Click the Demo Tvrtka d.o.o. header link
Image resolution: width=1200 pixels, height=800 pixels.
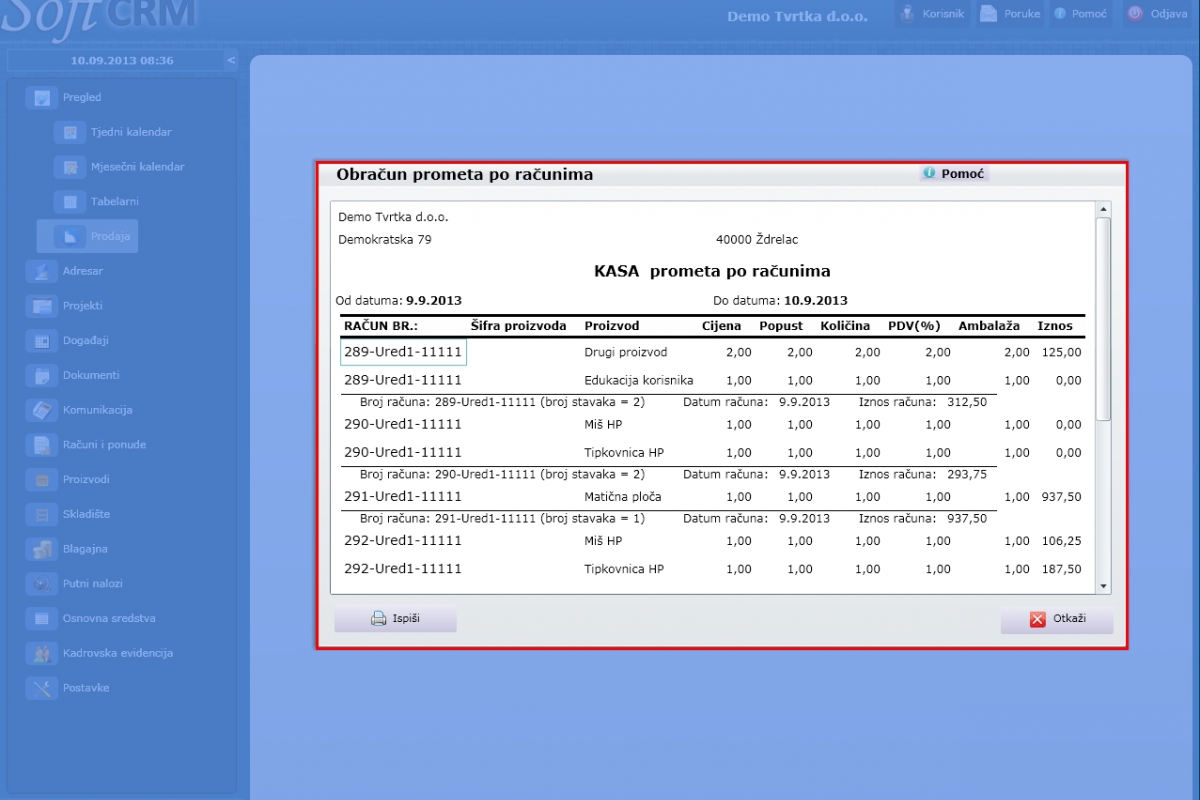click(796, 16)
